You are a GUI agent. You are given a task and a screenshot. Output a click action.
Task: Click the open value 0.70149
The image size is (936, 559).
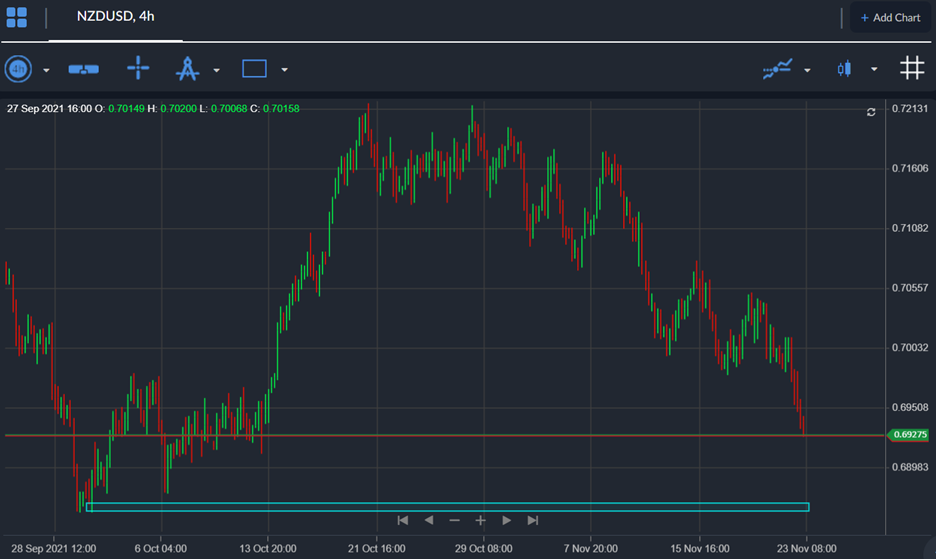(126, 109)
